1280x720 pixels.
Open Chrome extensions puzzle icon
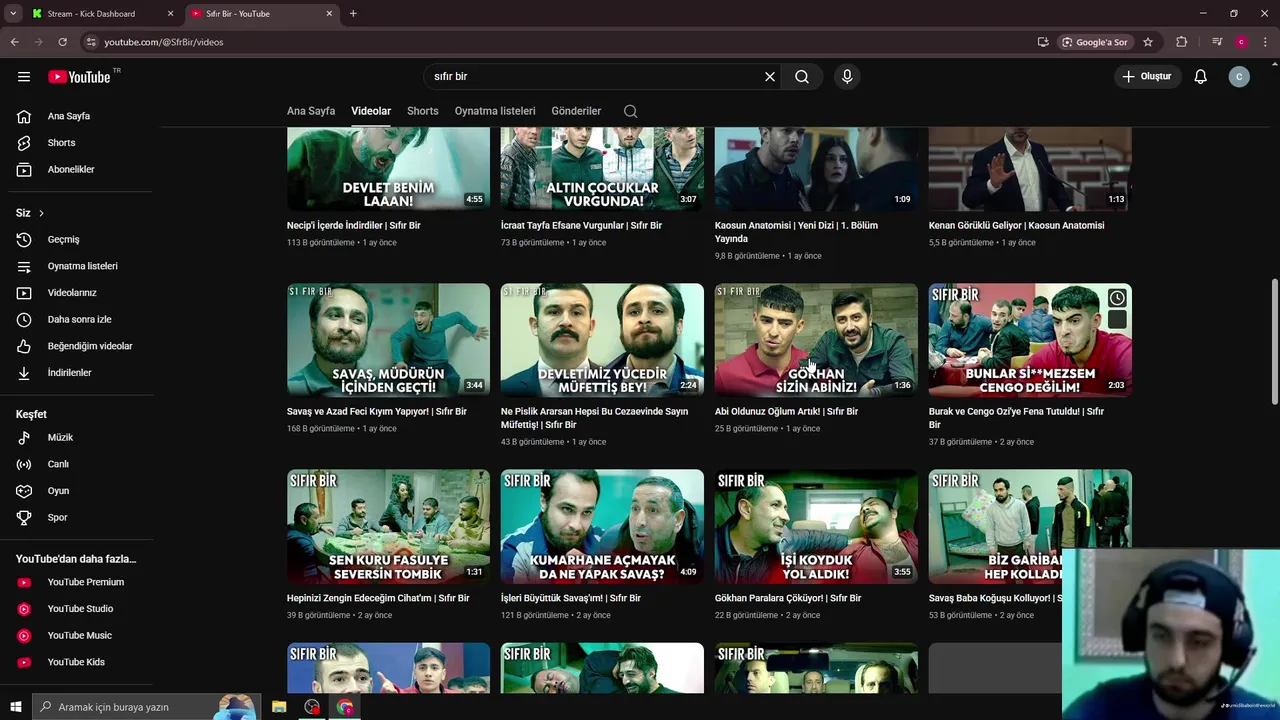coord(1181,42)
